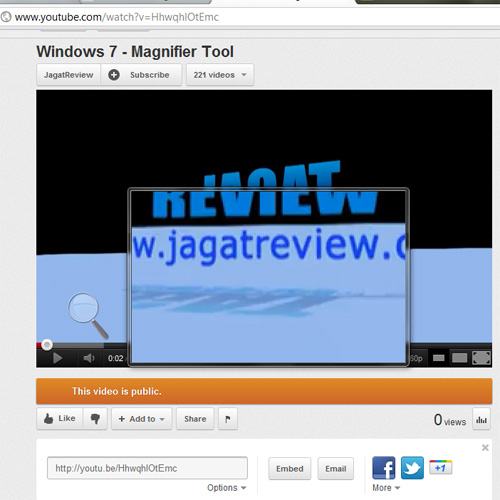The width and height of the screenshot is (500, 500).
Task: Close the share panel
Action: click(x=485, y=448)
